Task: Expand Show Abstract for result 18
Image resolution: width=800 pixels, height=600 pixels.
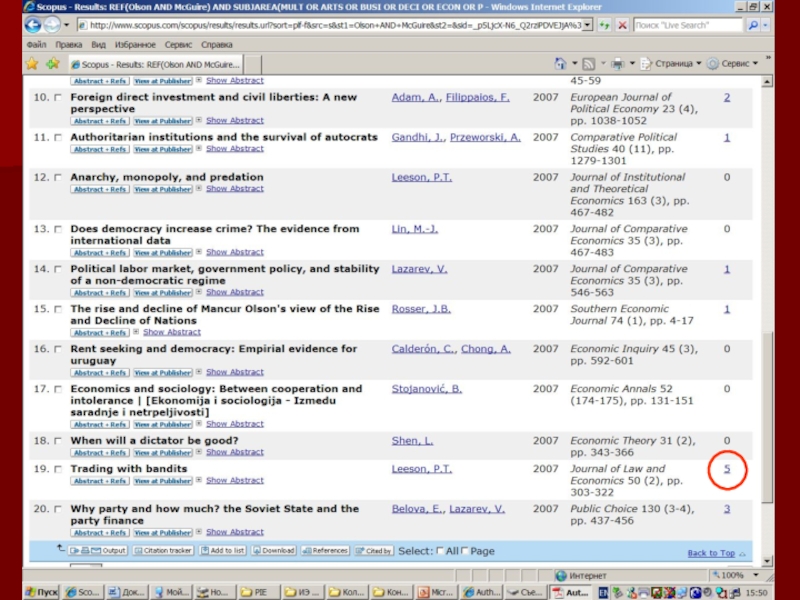Action: click(x=235, y=452)
